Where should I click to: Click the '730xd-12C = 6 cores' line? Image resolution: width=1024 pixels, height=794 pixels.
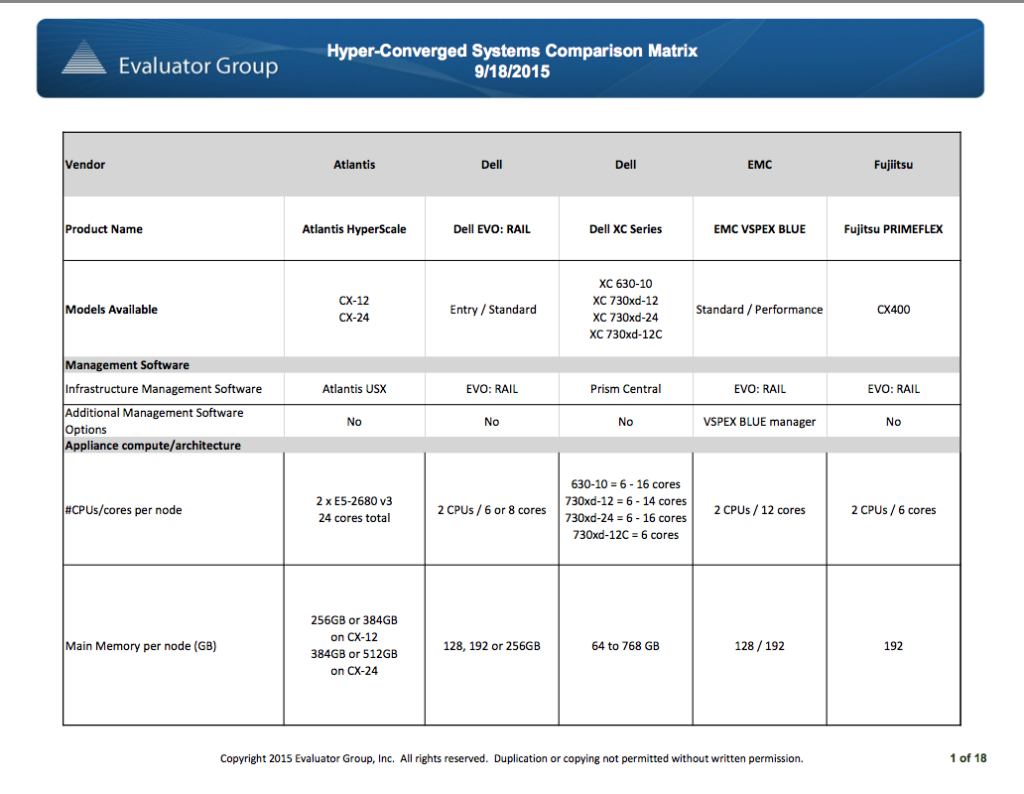pos(626,535)
